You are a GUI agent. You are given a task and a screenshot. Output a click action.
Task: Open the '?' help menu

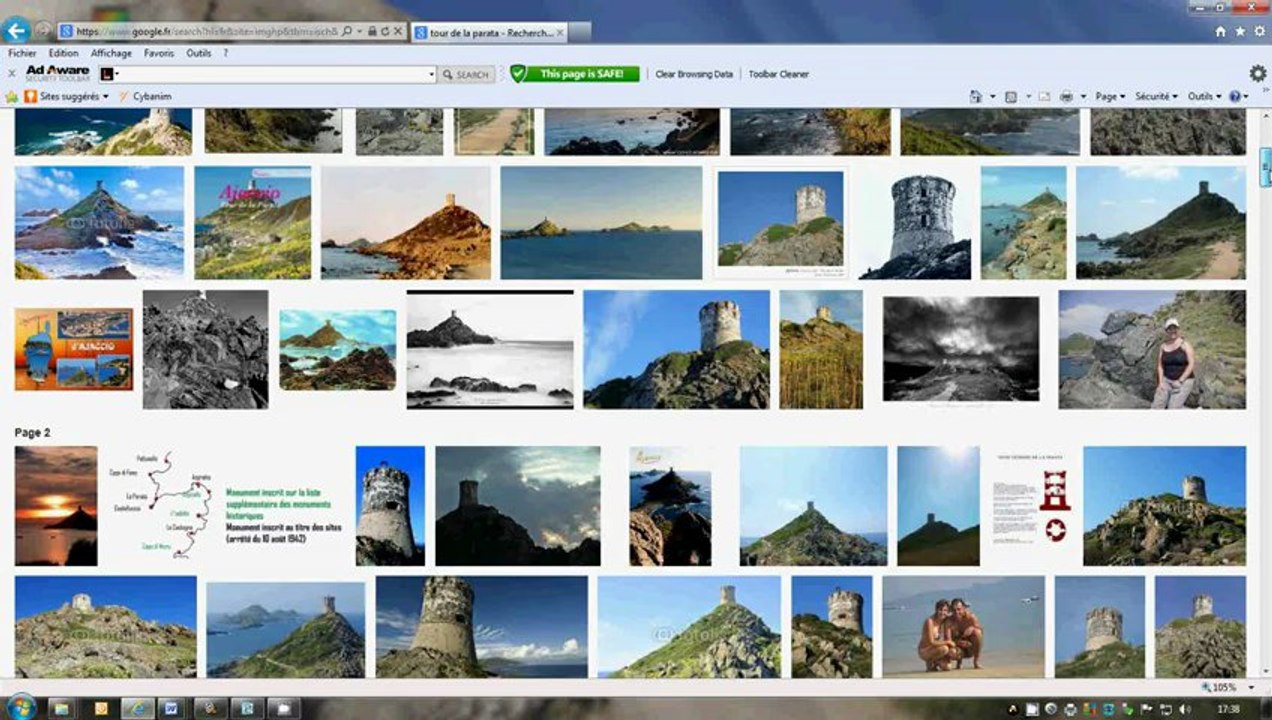click(225, 53)
